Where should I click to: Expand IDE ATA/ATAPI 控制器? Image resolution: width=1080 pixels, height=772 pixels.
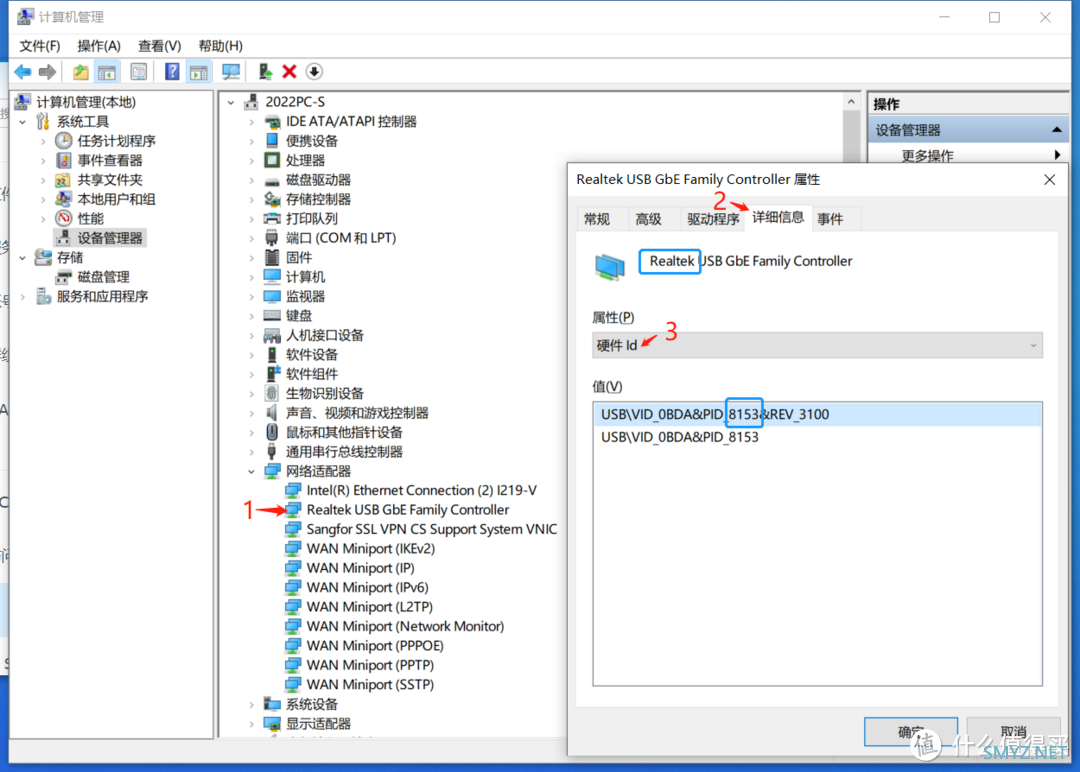coord(251,122)
